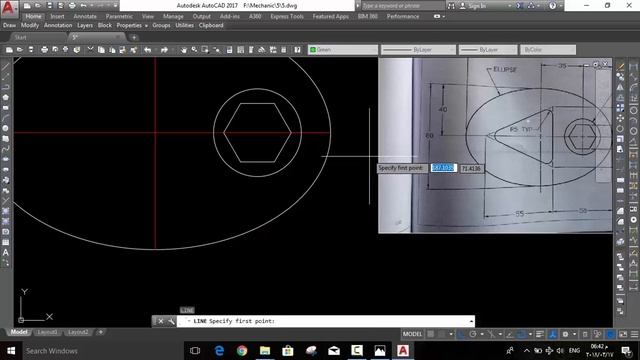Viewport: 640px width, 360px height.
Task: Open the AutoCAD application menu logo
Action: (x=8, y=7)
